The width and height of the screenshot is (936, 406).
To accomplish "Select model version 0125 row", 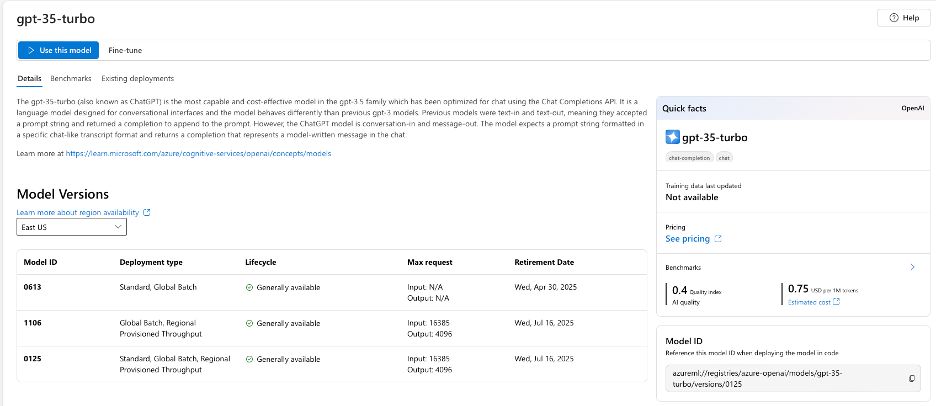I will click(332, 364).
